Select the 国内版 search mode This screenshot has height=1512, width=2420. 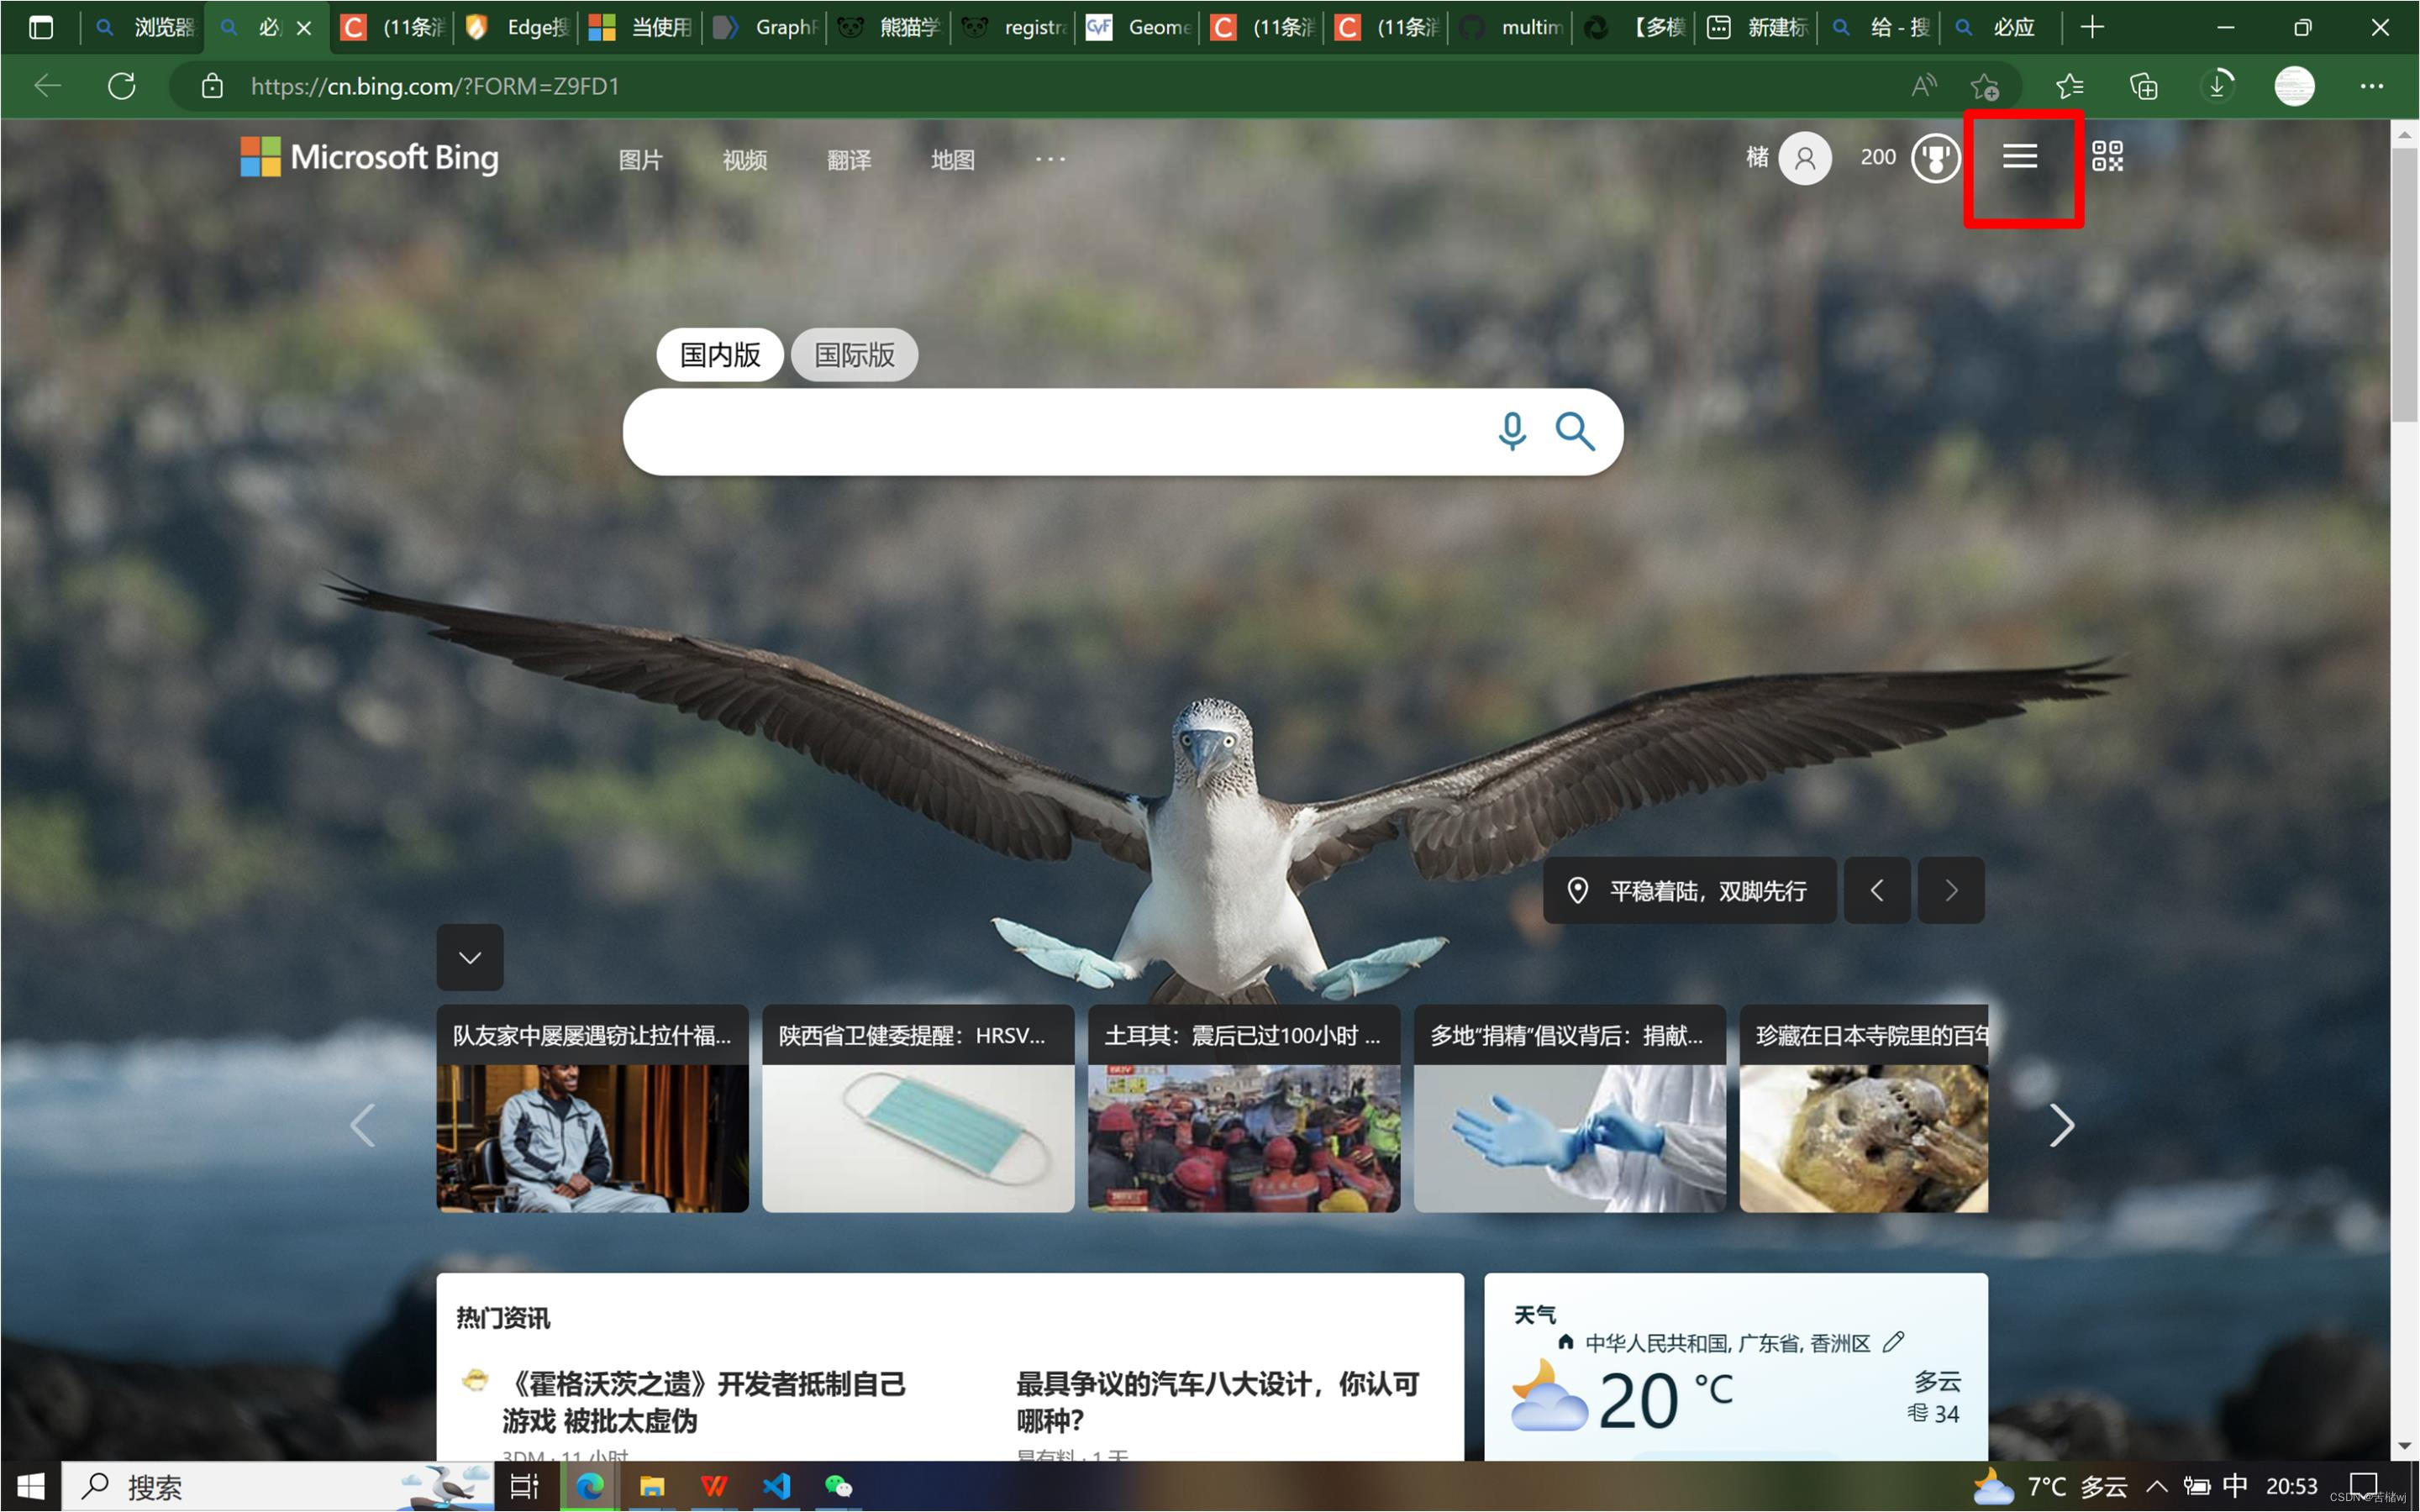point(719,355)
